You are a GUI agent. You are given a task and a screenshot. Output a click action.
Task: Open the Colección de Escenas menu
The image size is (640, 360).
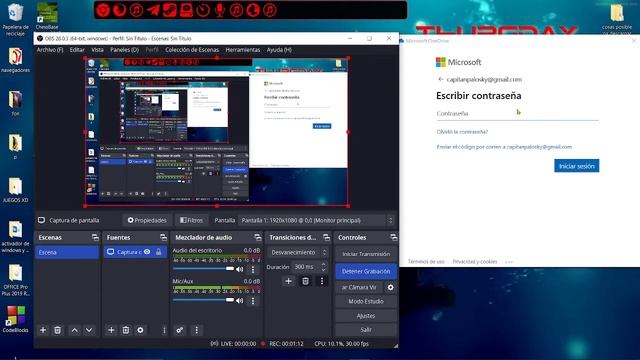click(192, 50)
